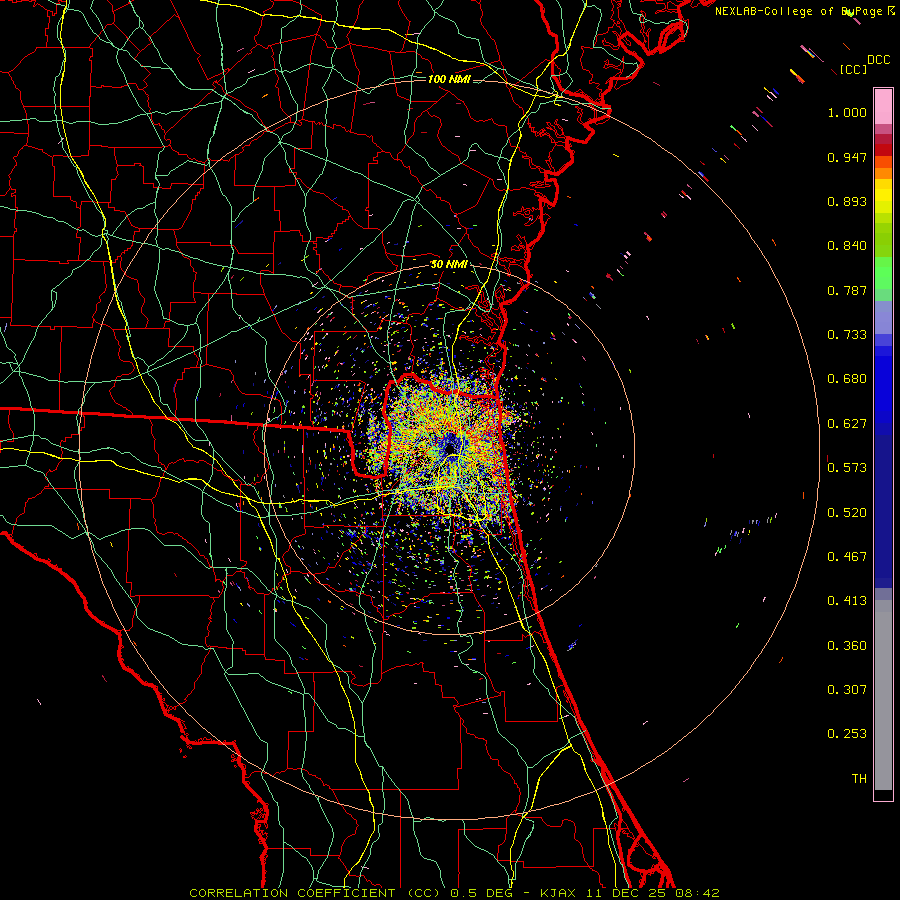Select the 0.680 scale value
The height and width of the screenshot is (900, 900).
tap(847, 379)
